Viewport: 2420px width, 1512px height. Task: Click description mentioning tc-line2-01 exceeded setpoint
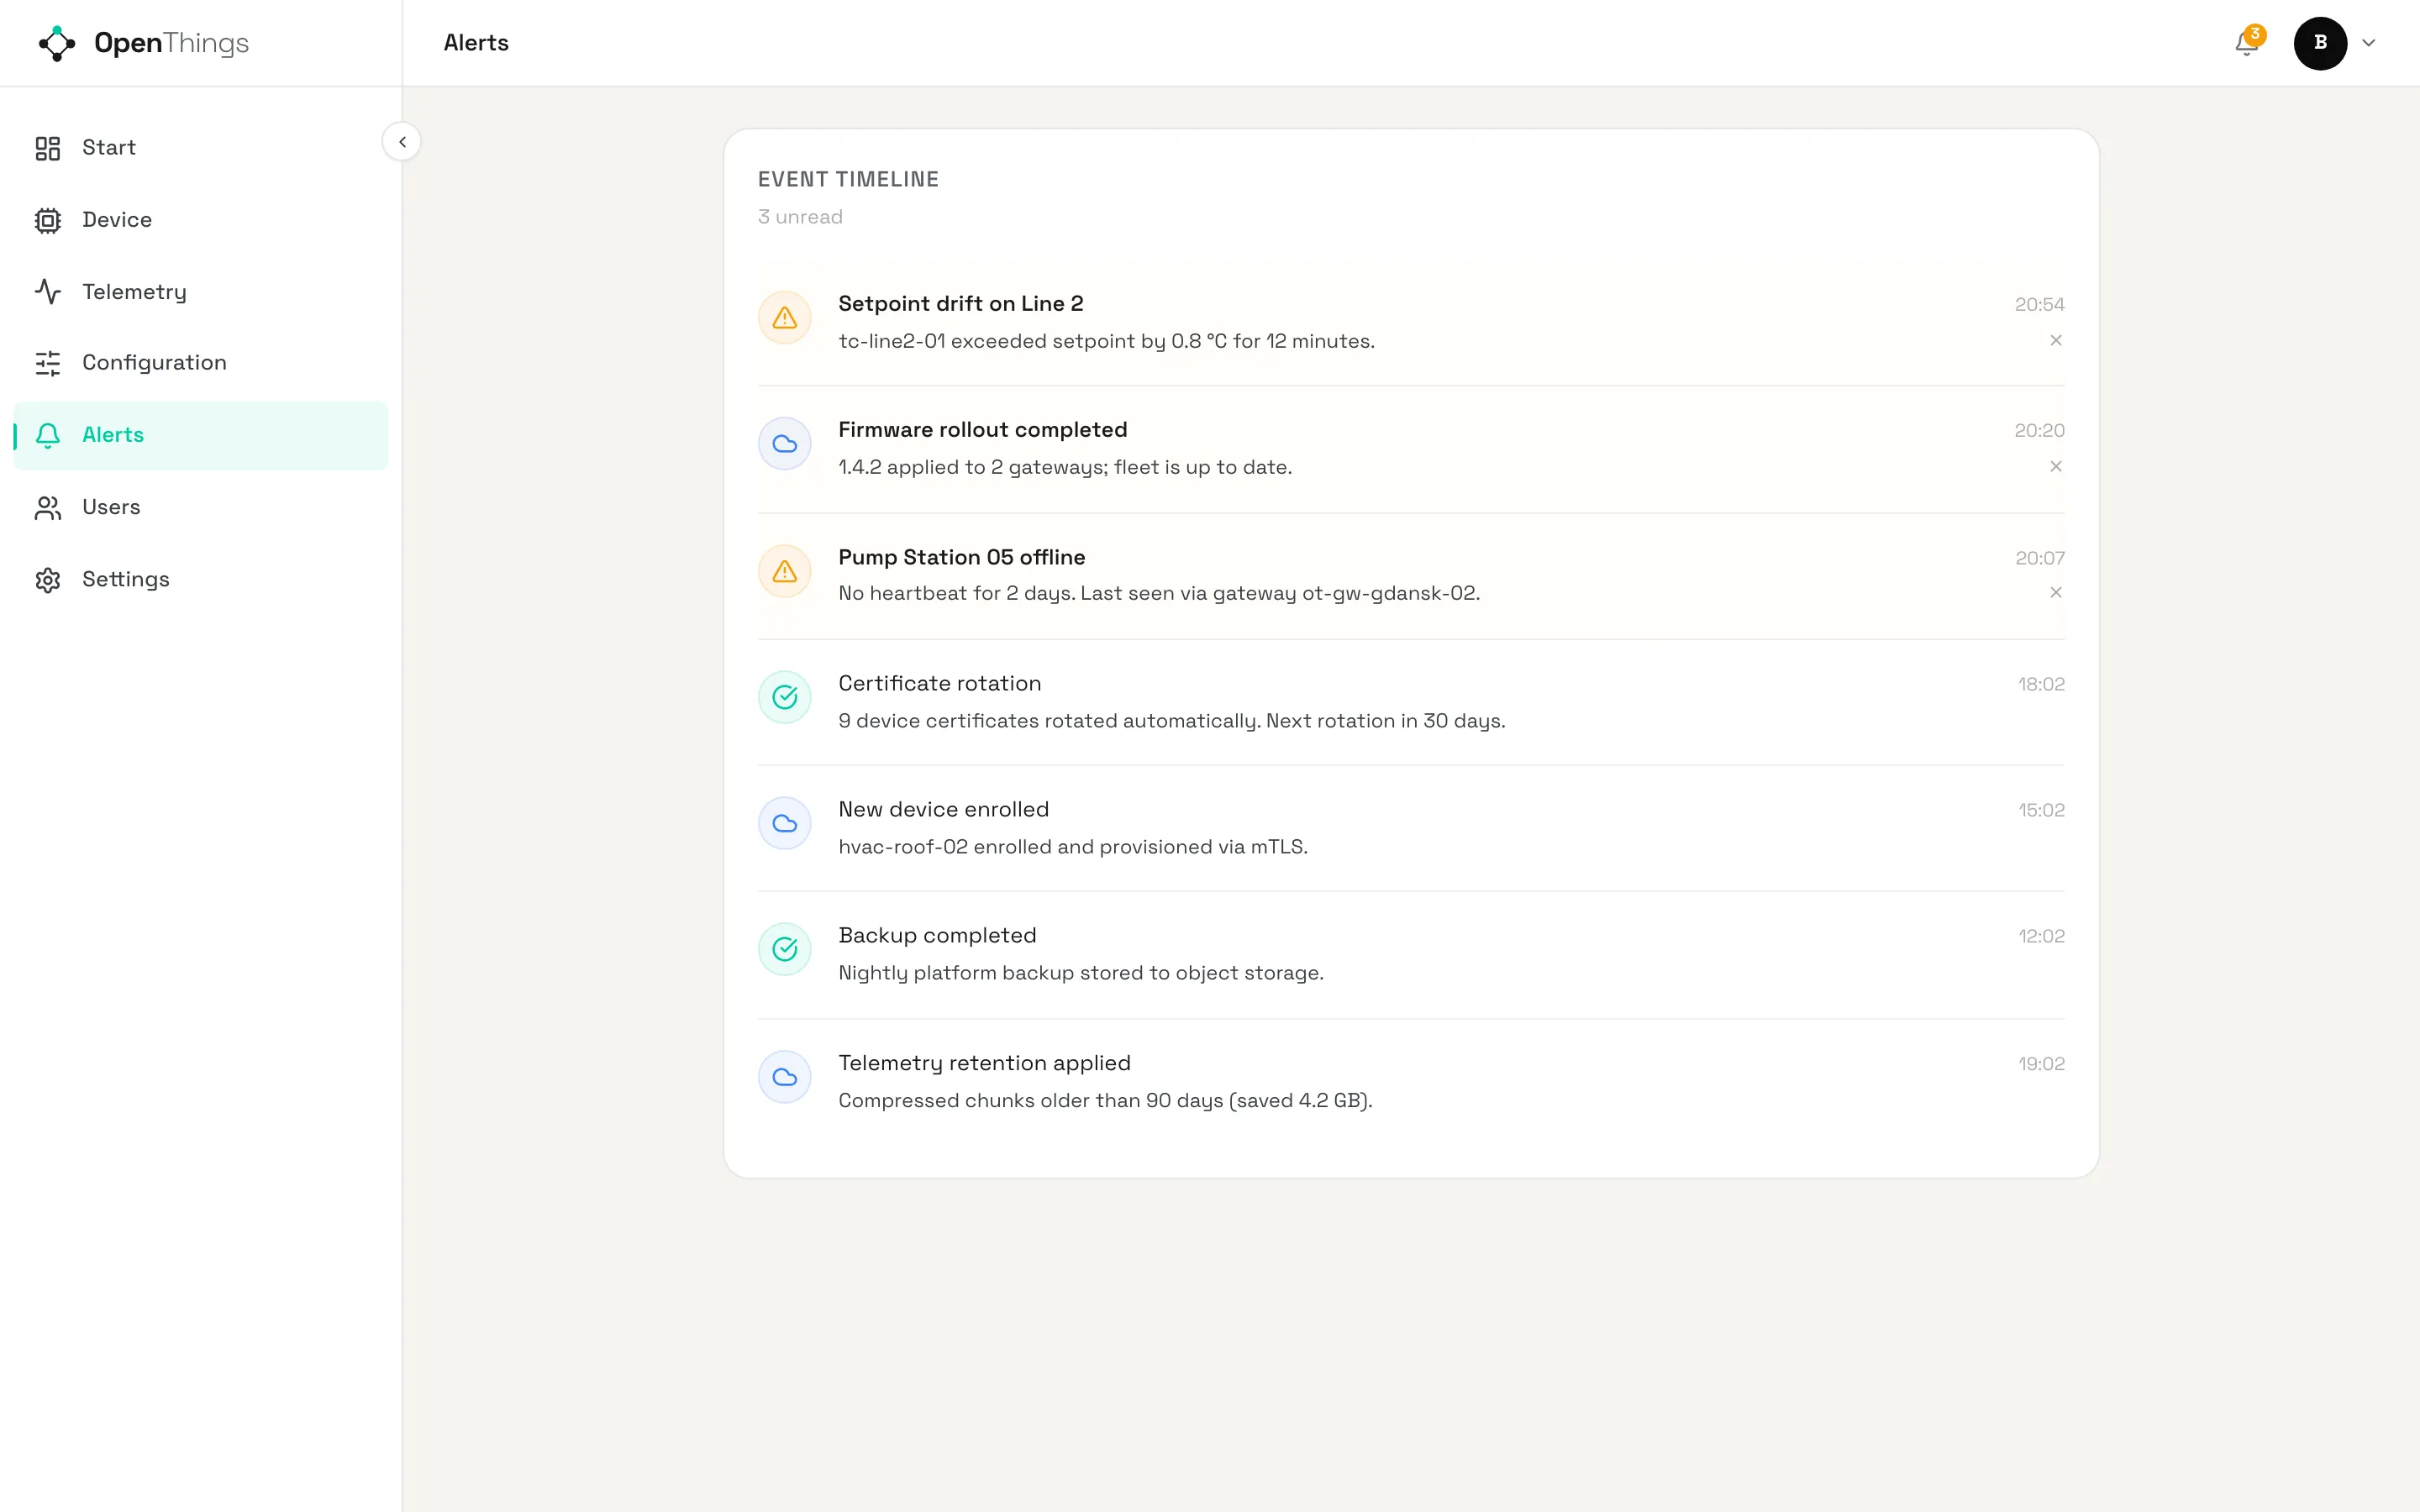tap(1106, 342)
